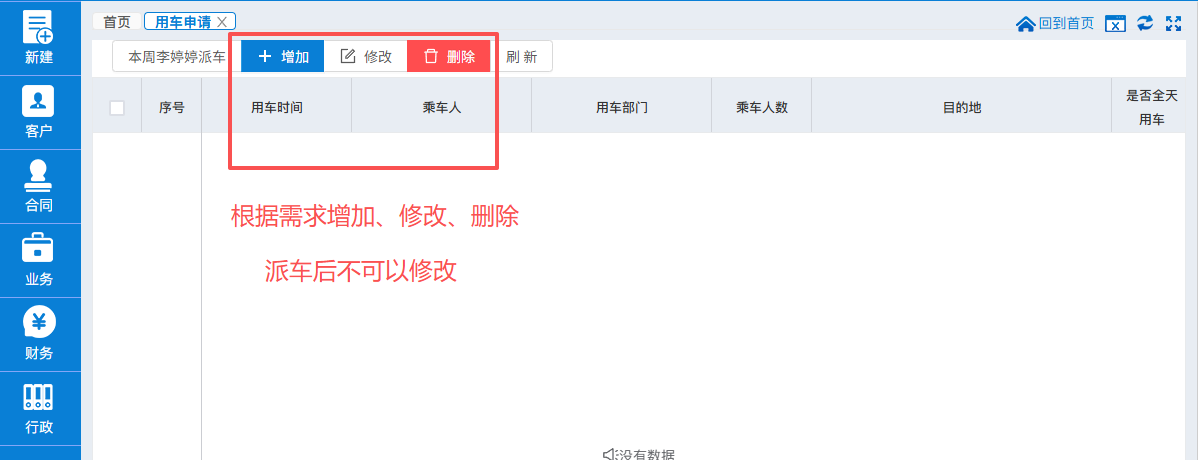The image size is (1198, 460).
Task: Open the 行政 administration module
Action: click(x=40, y=409)
